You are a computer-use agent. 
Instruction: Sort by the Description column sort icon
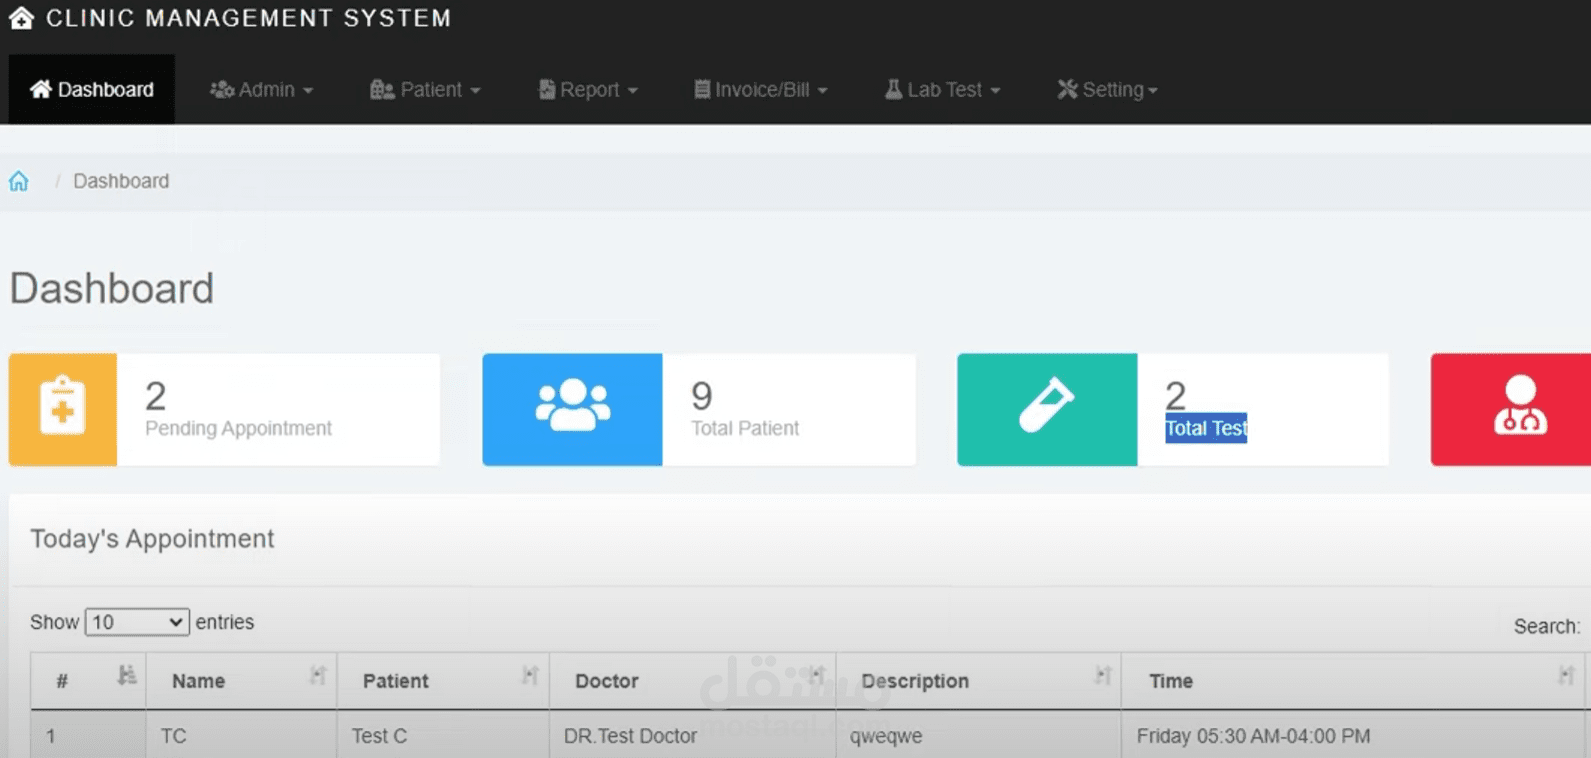tap(1102, 675)
